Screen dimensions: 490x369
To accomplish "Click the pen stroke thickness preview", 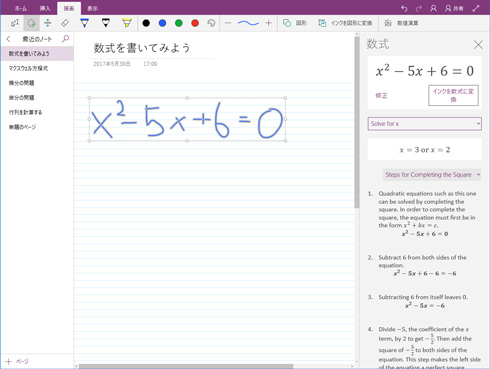I will click(x=248, y=23).
